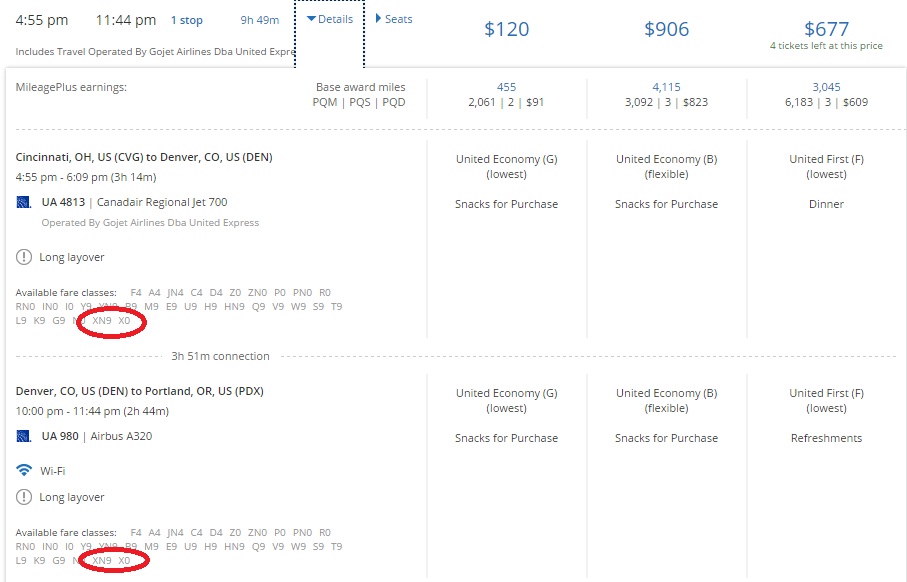This screenshot has width=907, height=582.
Task: Select the $120 economy fare
Action: click(506, 29)
